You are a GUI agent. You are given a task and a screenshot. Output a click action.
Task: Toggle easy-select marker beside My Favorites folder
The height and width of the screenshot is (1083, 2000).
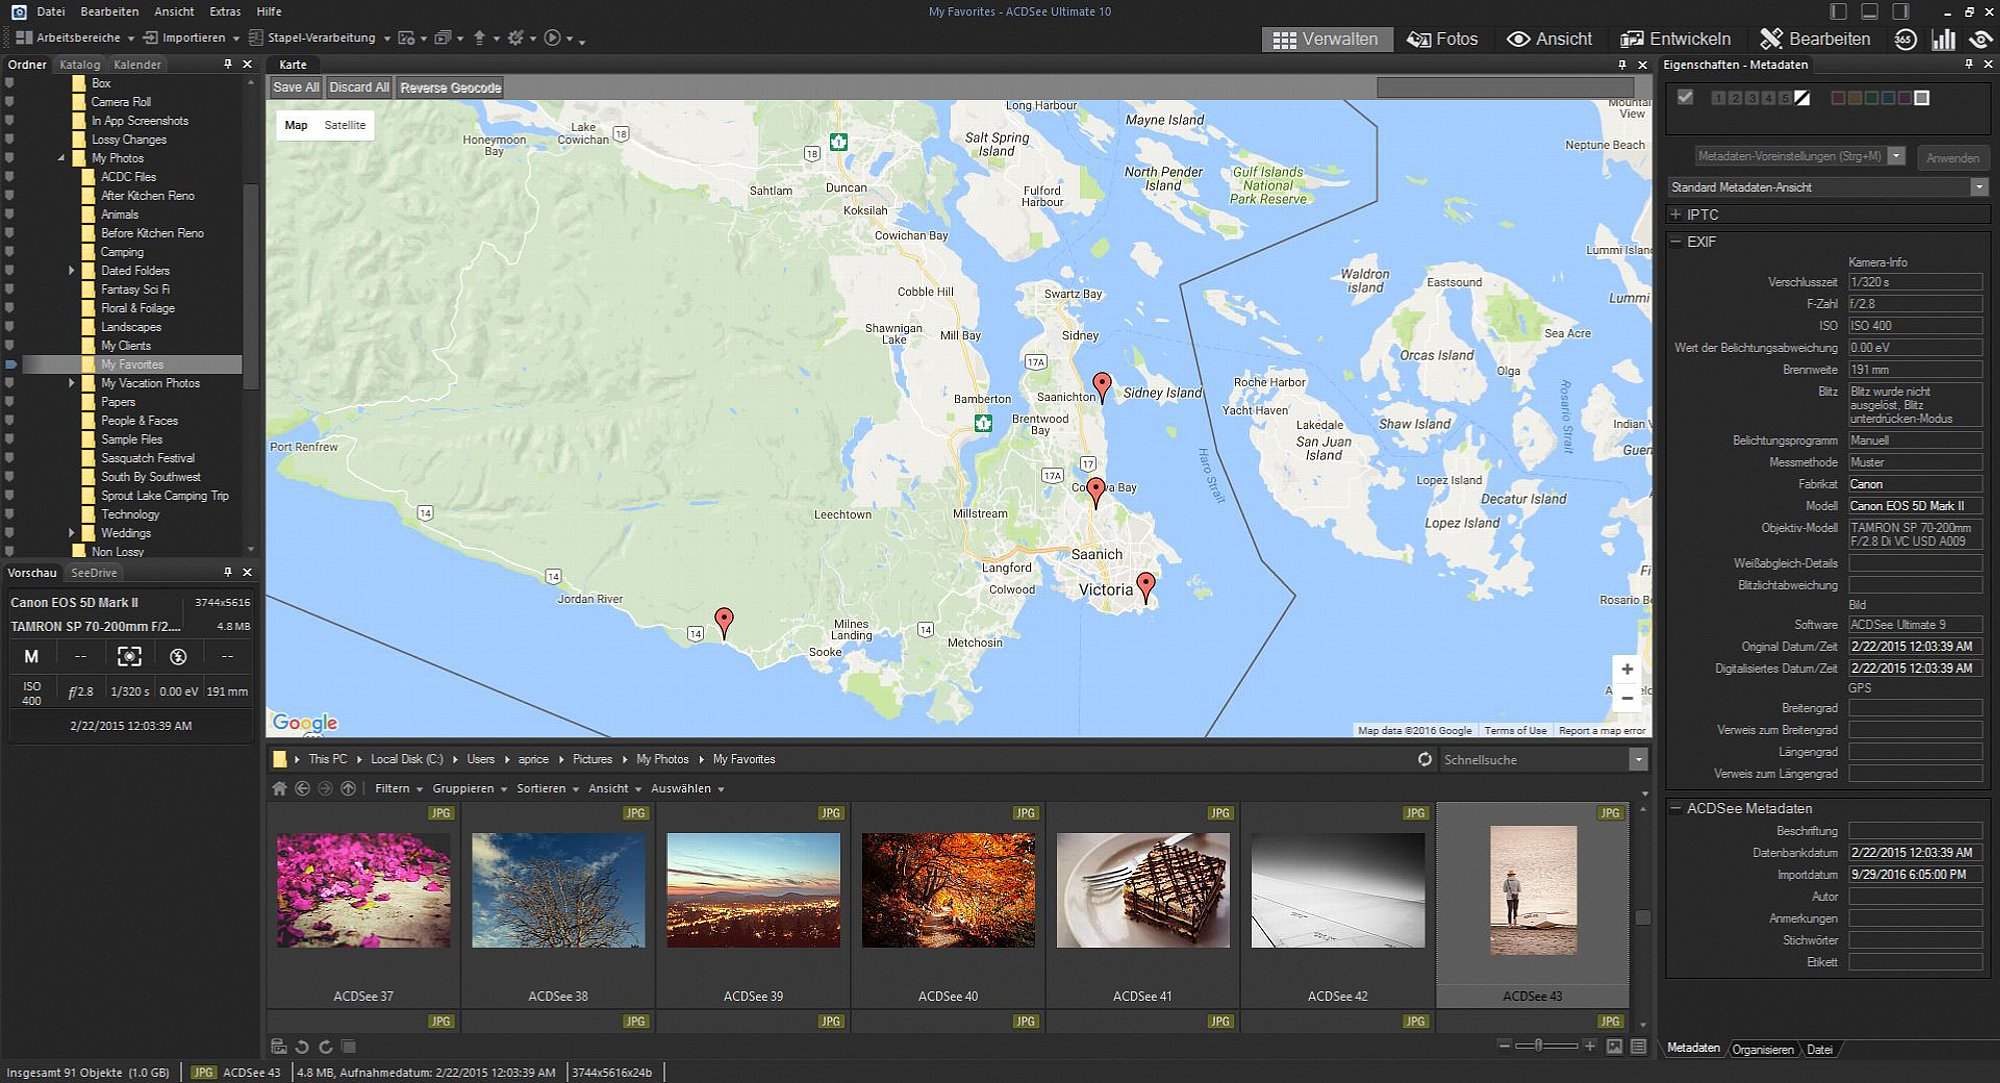[10, 364]
